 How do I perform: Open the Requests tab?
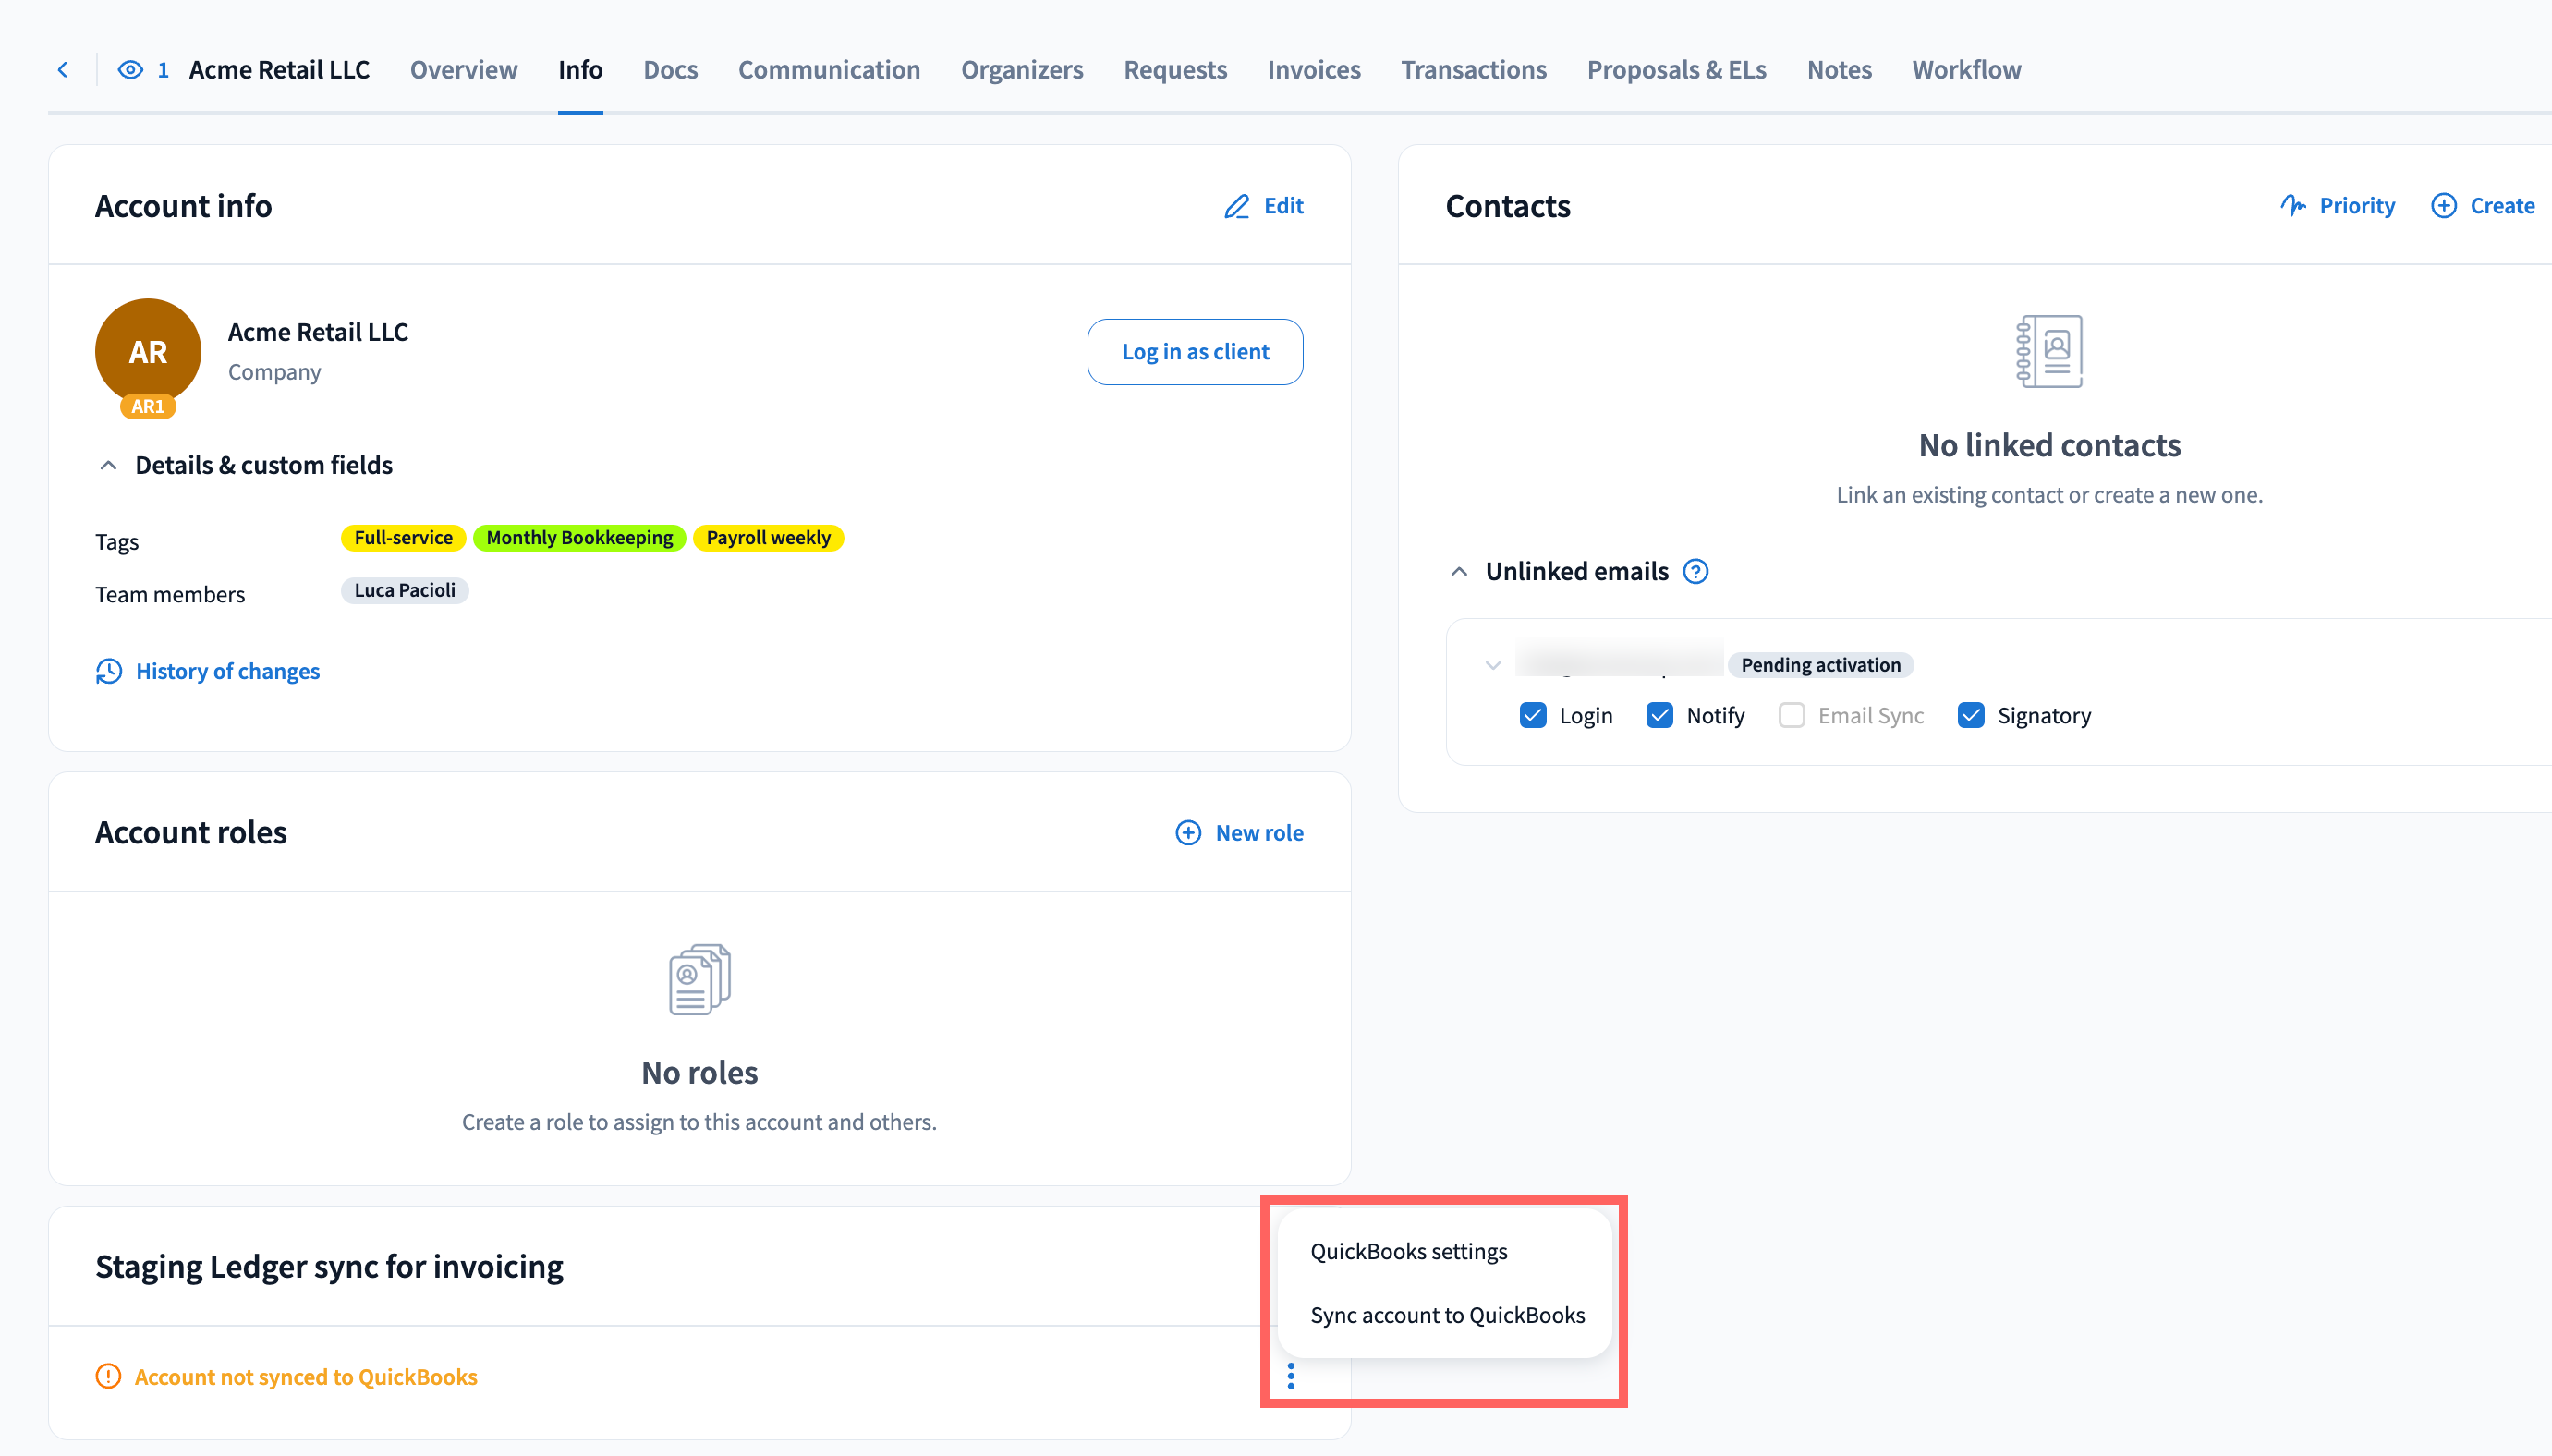[x=1176, y=69]
